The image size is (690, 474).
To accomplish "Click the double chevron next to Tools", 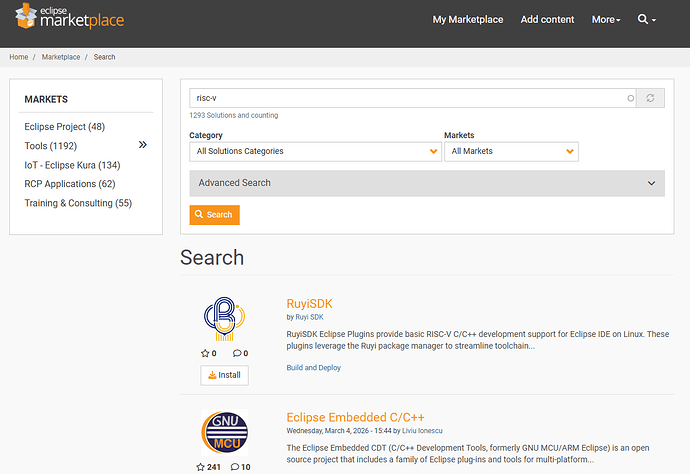I will click(143, 145).
